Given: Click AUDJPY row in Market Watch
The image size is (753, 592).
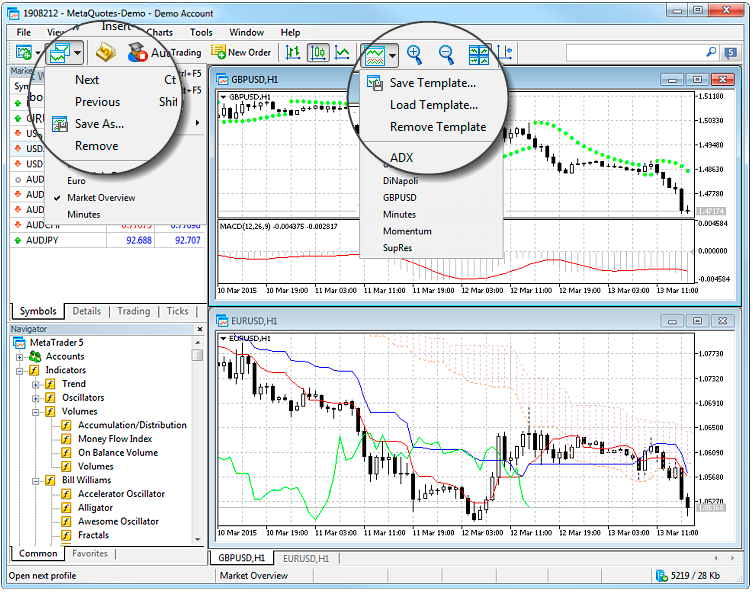Looking at the screenshot, I should (x=107, y=241).
